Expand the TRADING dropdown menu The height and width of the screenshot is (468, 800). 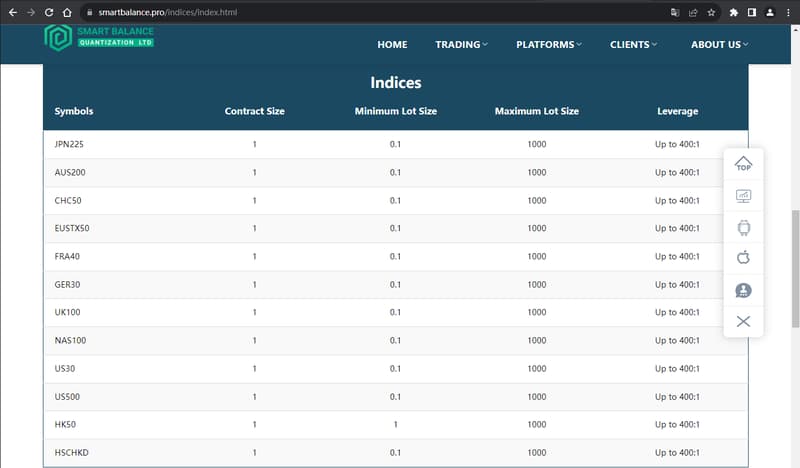click(461, 44)
